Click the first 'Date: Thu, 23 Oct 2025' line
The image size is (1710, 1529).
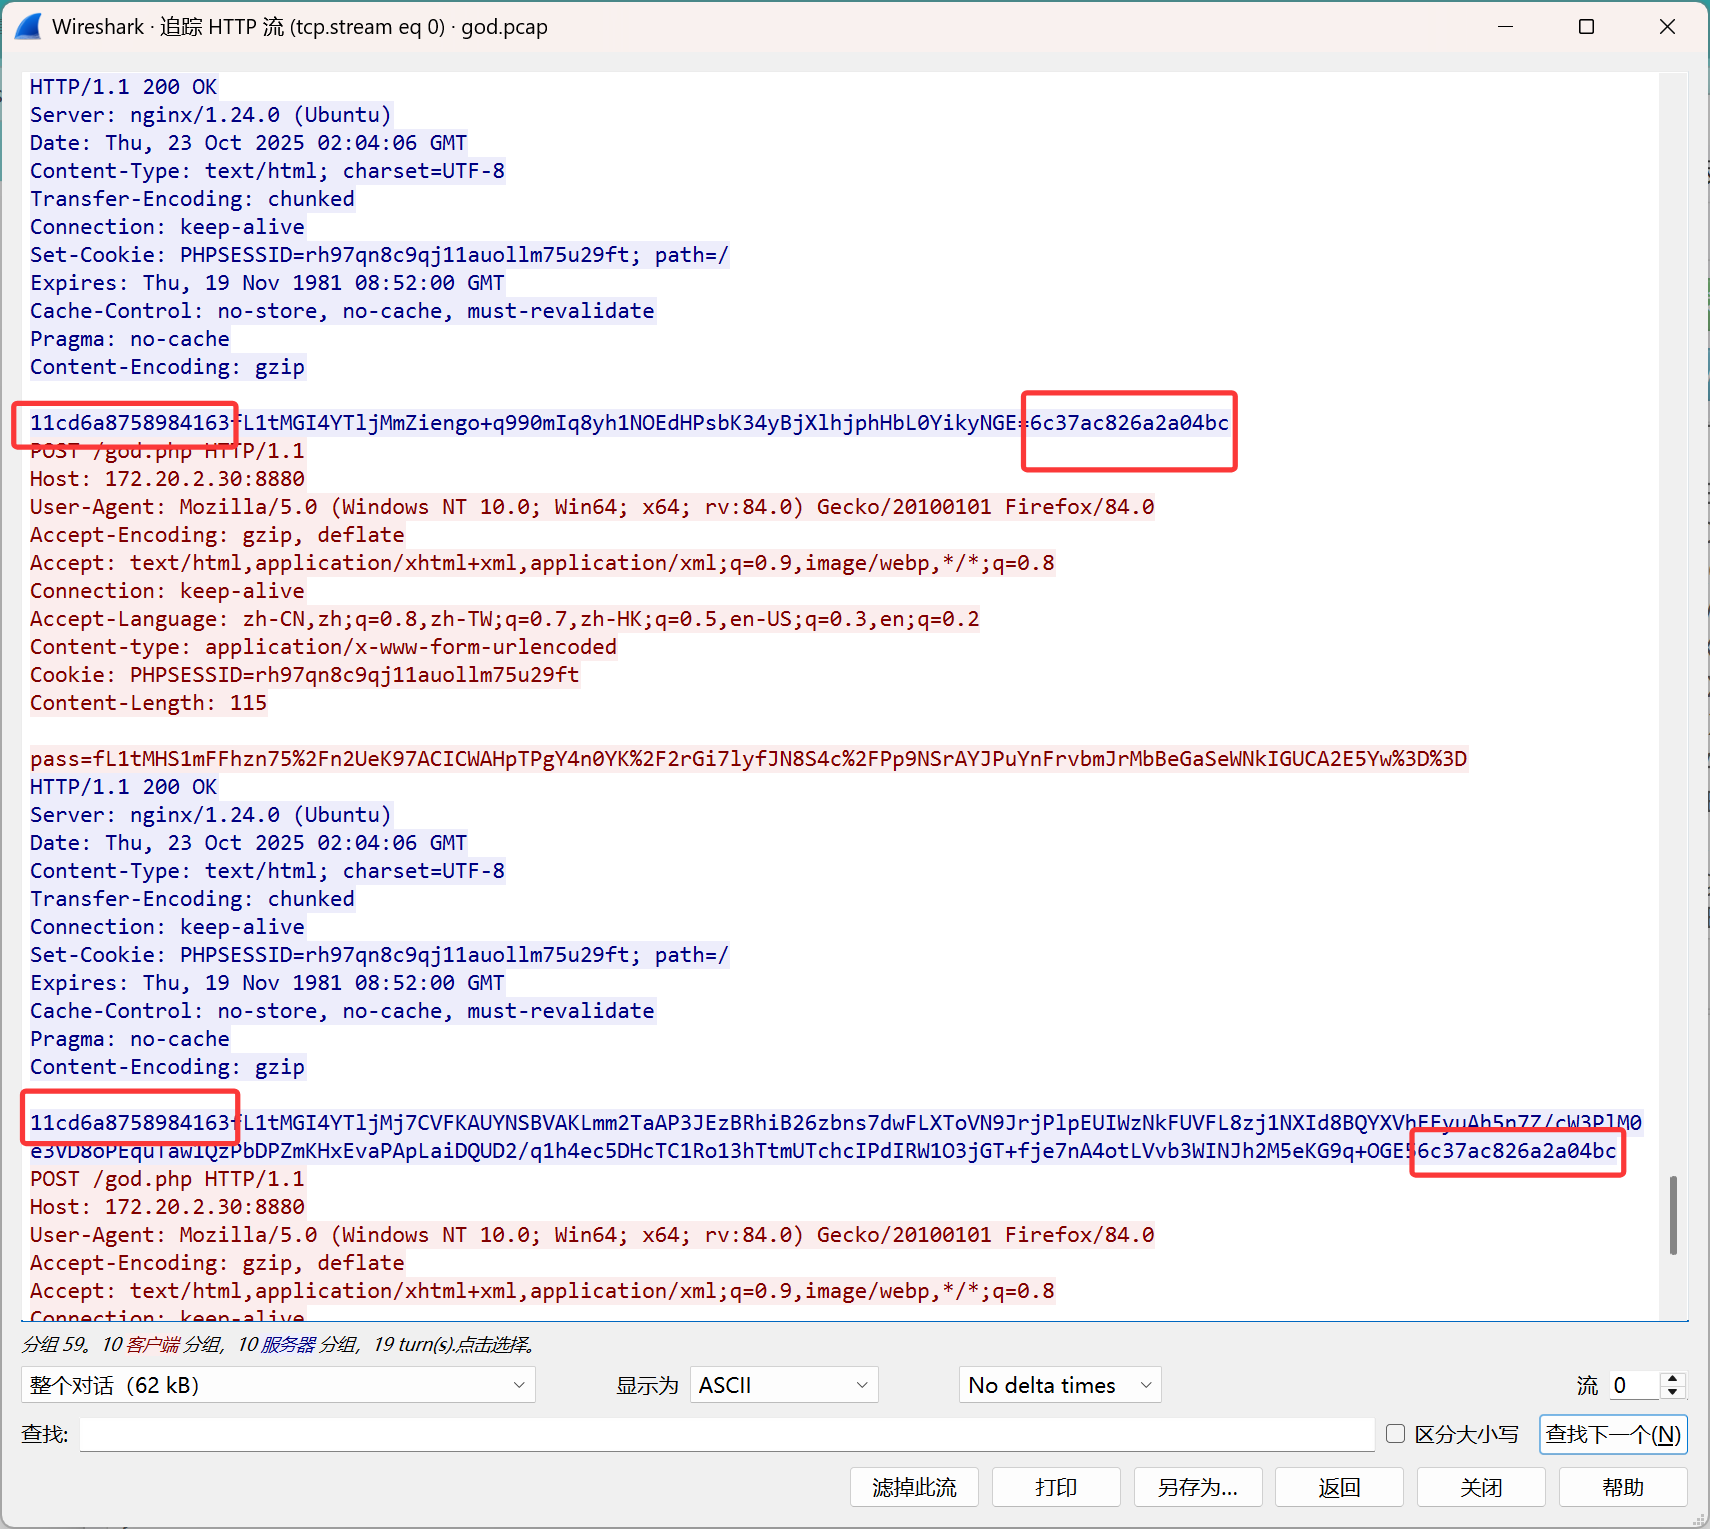click(248, 143)
